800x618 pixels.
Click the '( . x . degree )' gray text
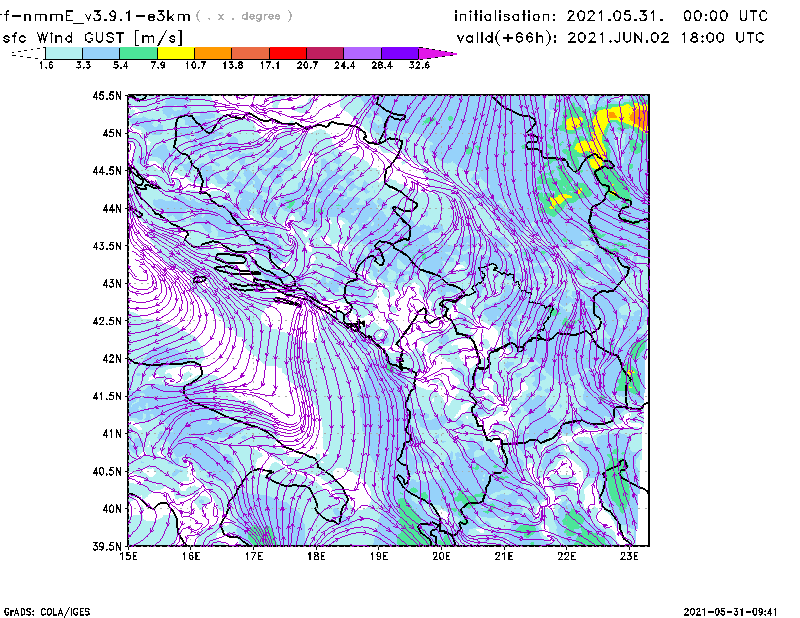(x=245, y=16)
